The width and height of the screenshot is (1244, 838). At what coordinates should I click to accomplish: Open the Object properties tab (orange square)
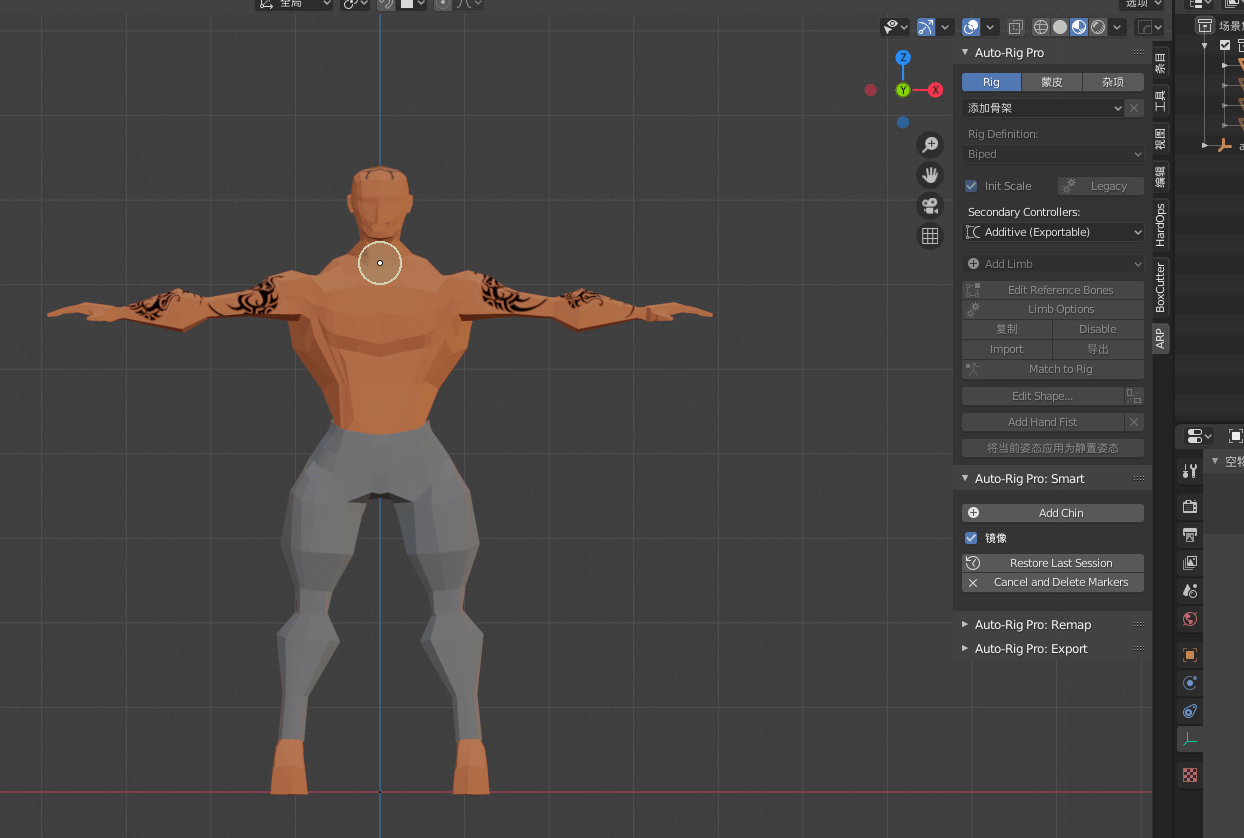click(1189, 655)
